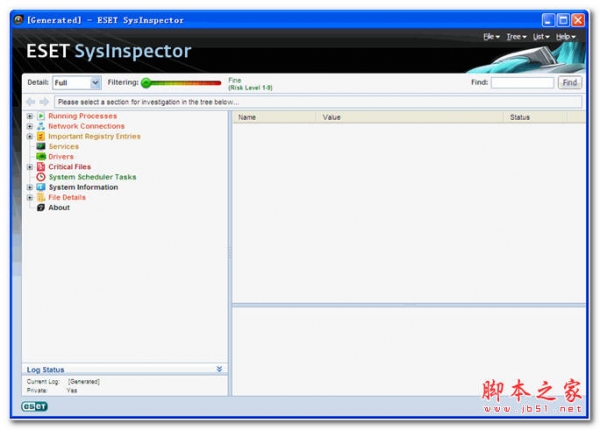This screenshot has height=430, width=600.
Task: Expand the Running Processes node
Action: click(x=29, y=116)
